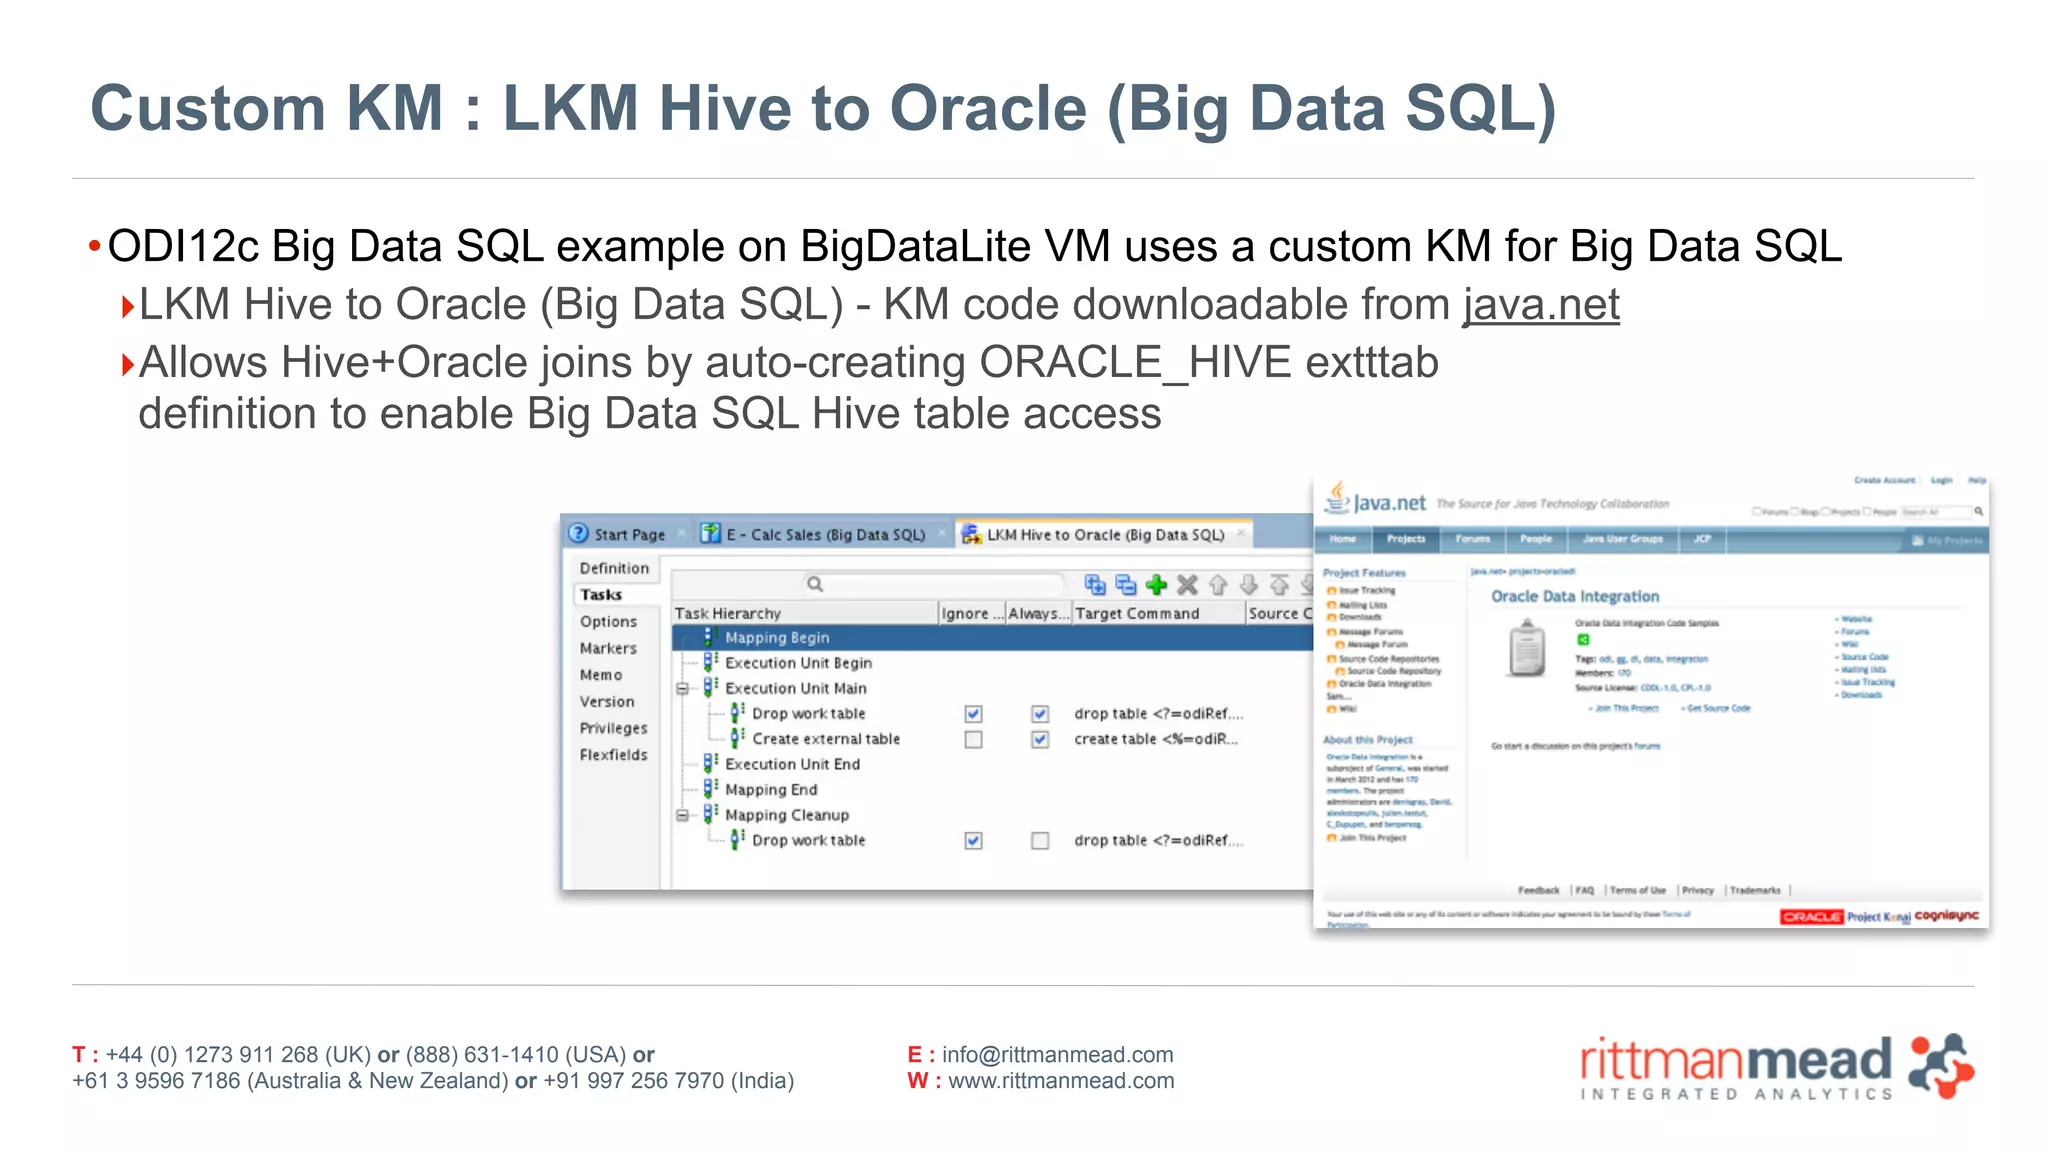Viewport: 2048px width, 1152px height.
Task: Click the move to top arrow icon
Action: point(1279,585)
